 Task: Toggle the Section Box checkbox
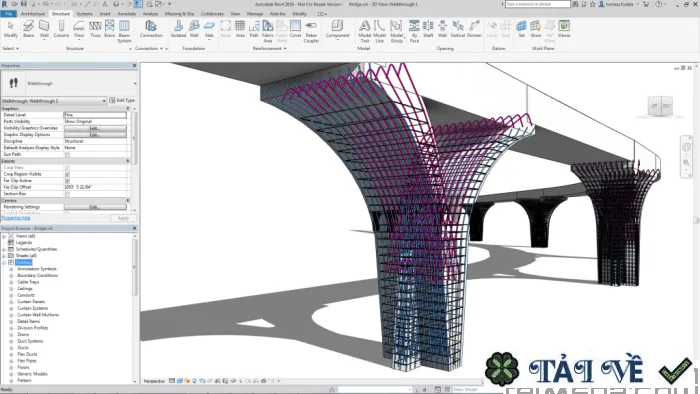pyautogui.click(x=67, y=194)
